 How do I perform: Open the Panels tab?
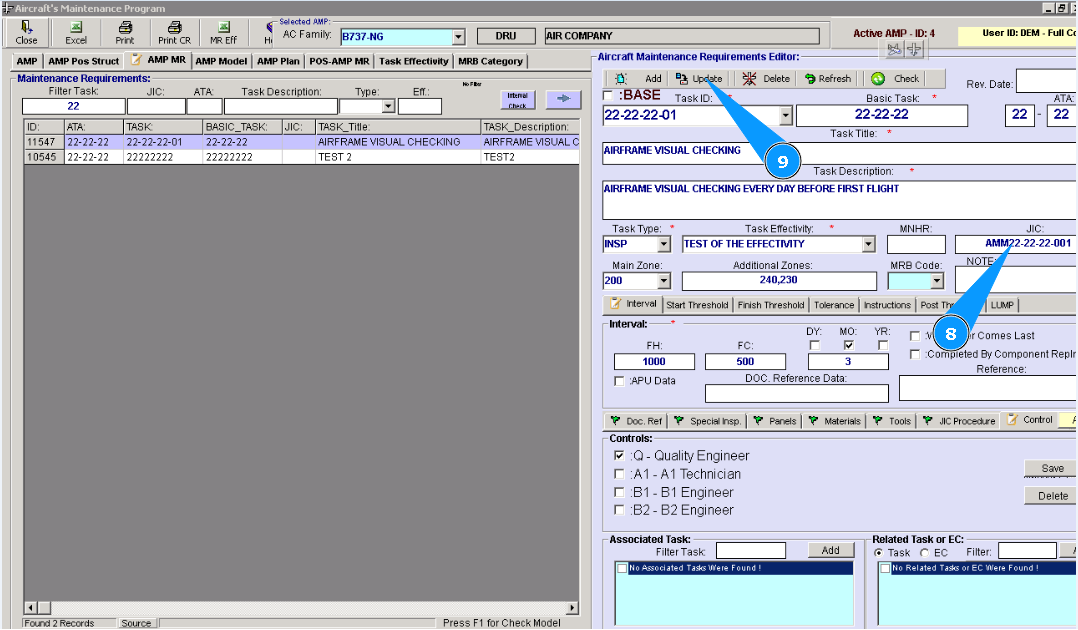(775, 421)
